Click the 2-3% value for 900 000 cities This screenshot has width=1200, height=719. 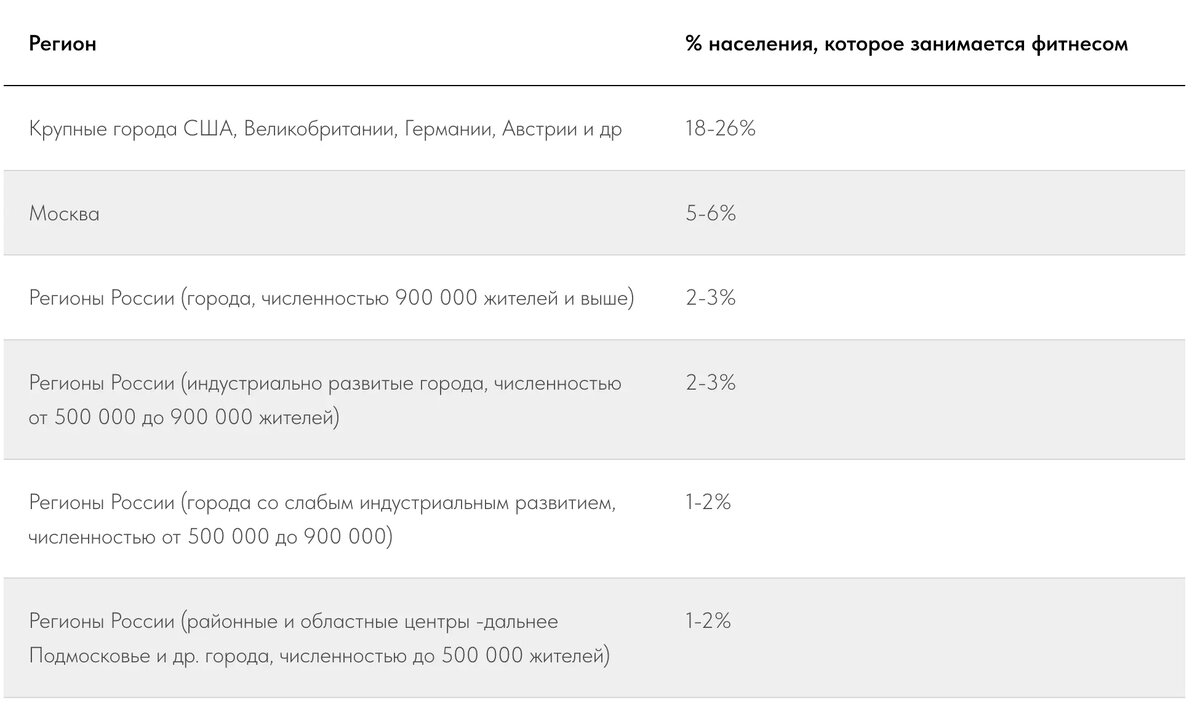711,298
